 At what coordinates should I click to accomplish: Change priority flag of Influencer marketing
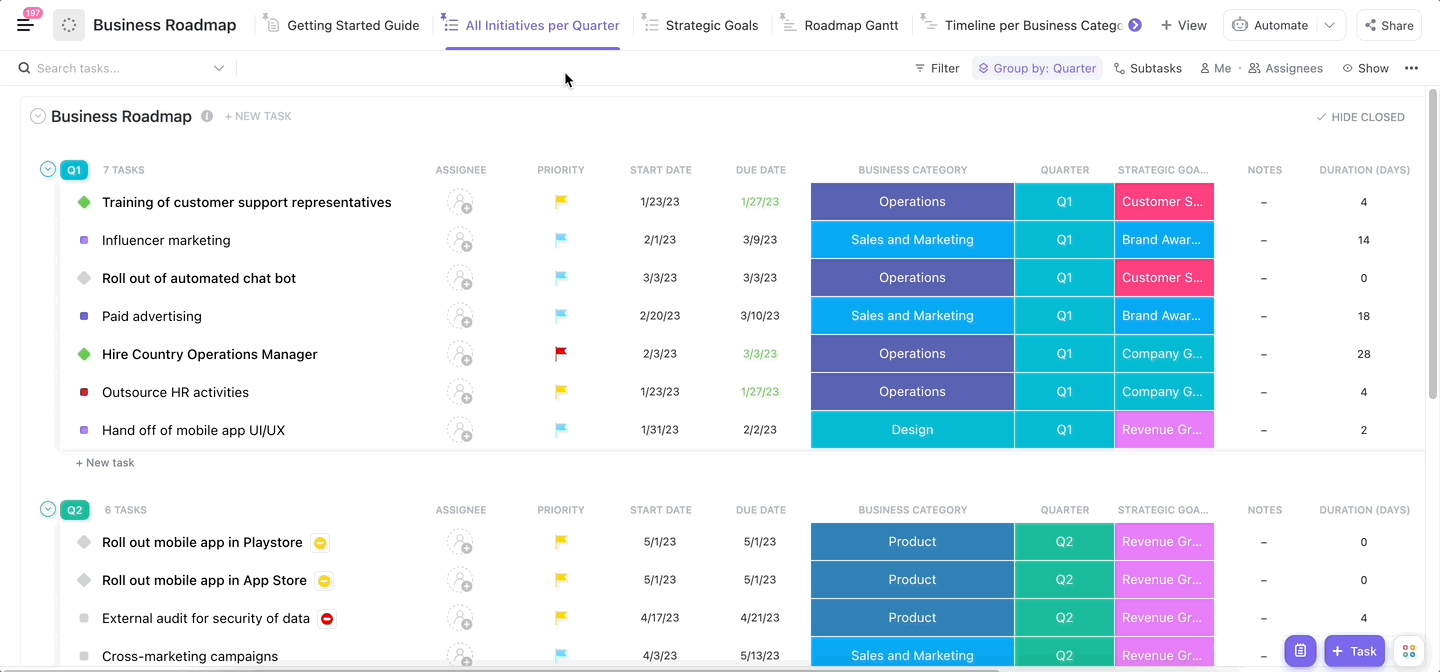[x=561, y=240]
